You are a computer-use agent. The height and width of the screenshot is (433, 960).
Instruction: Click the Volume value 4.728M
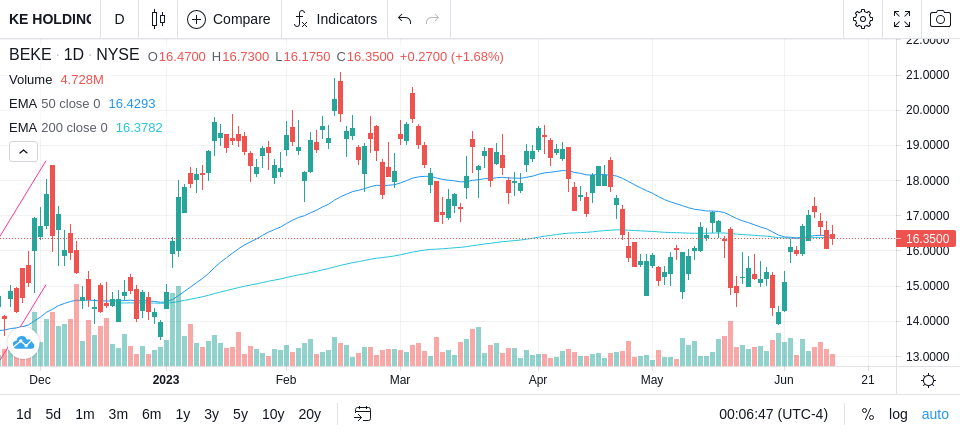[82, 80]
